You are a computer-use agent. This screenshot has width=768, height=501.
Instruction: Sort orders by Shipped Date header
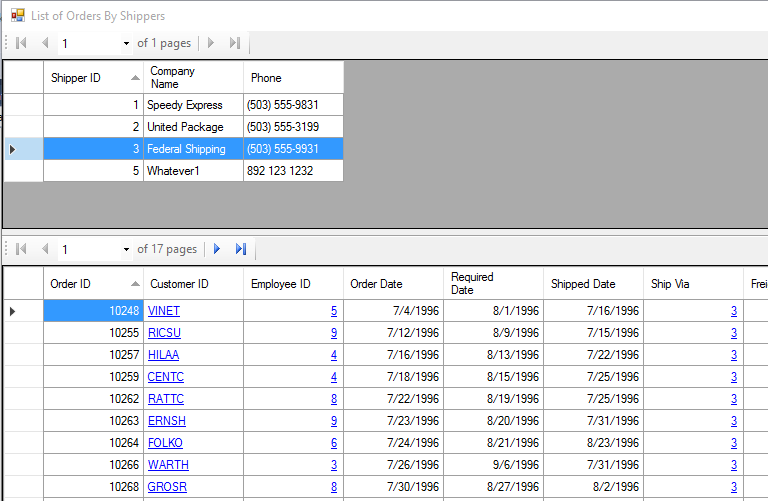click(593, 284)
